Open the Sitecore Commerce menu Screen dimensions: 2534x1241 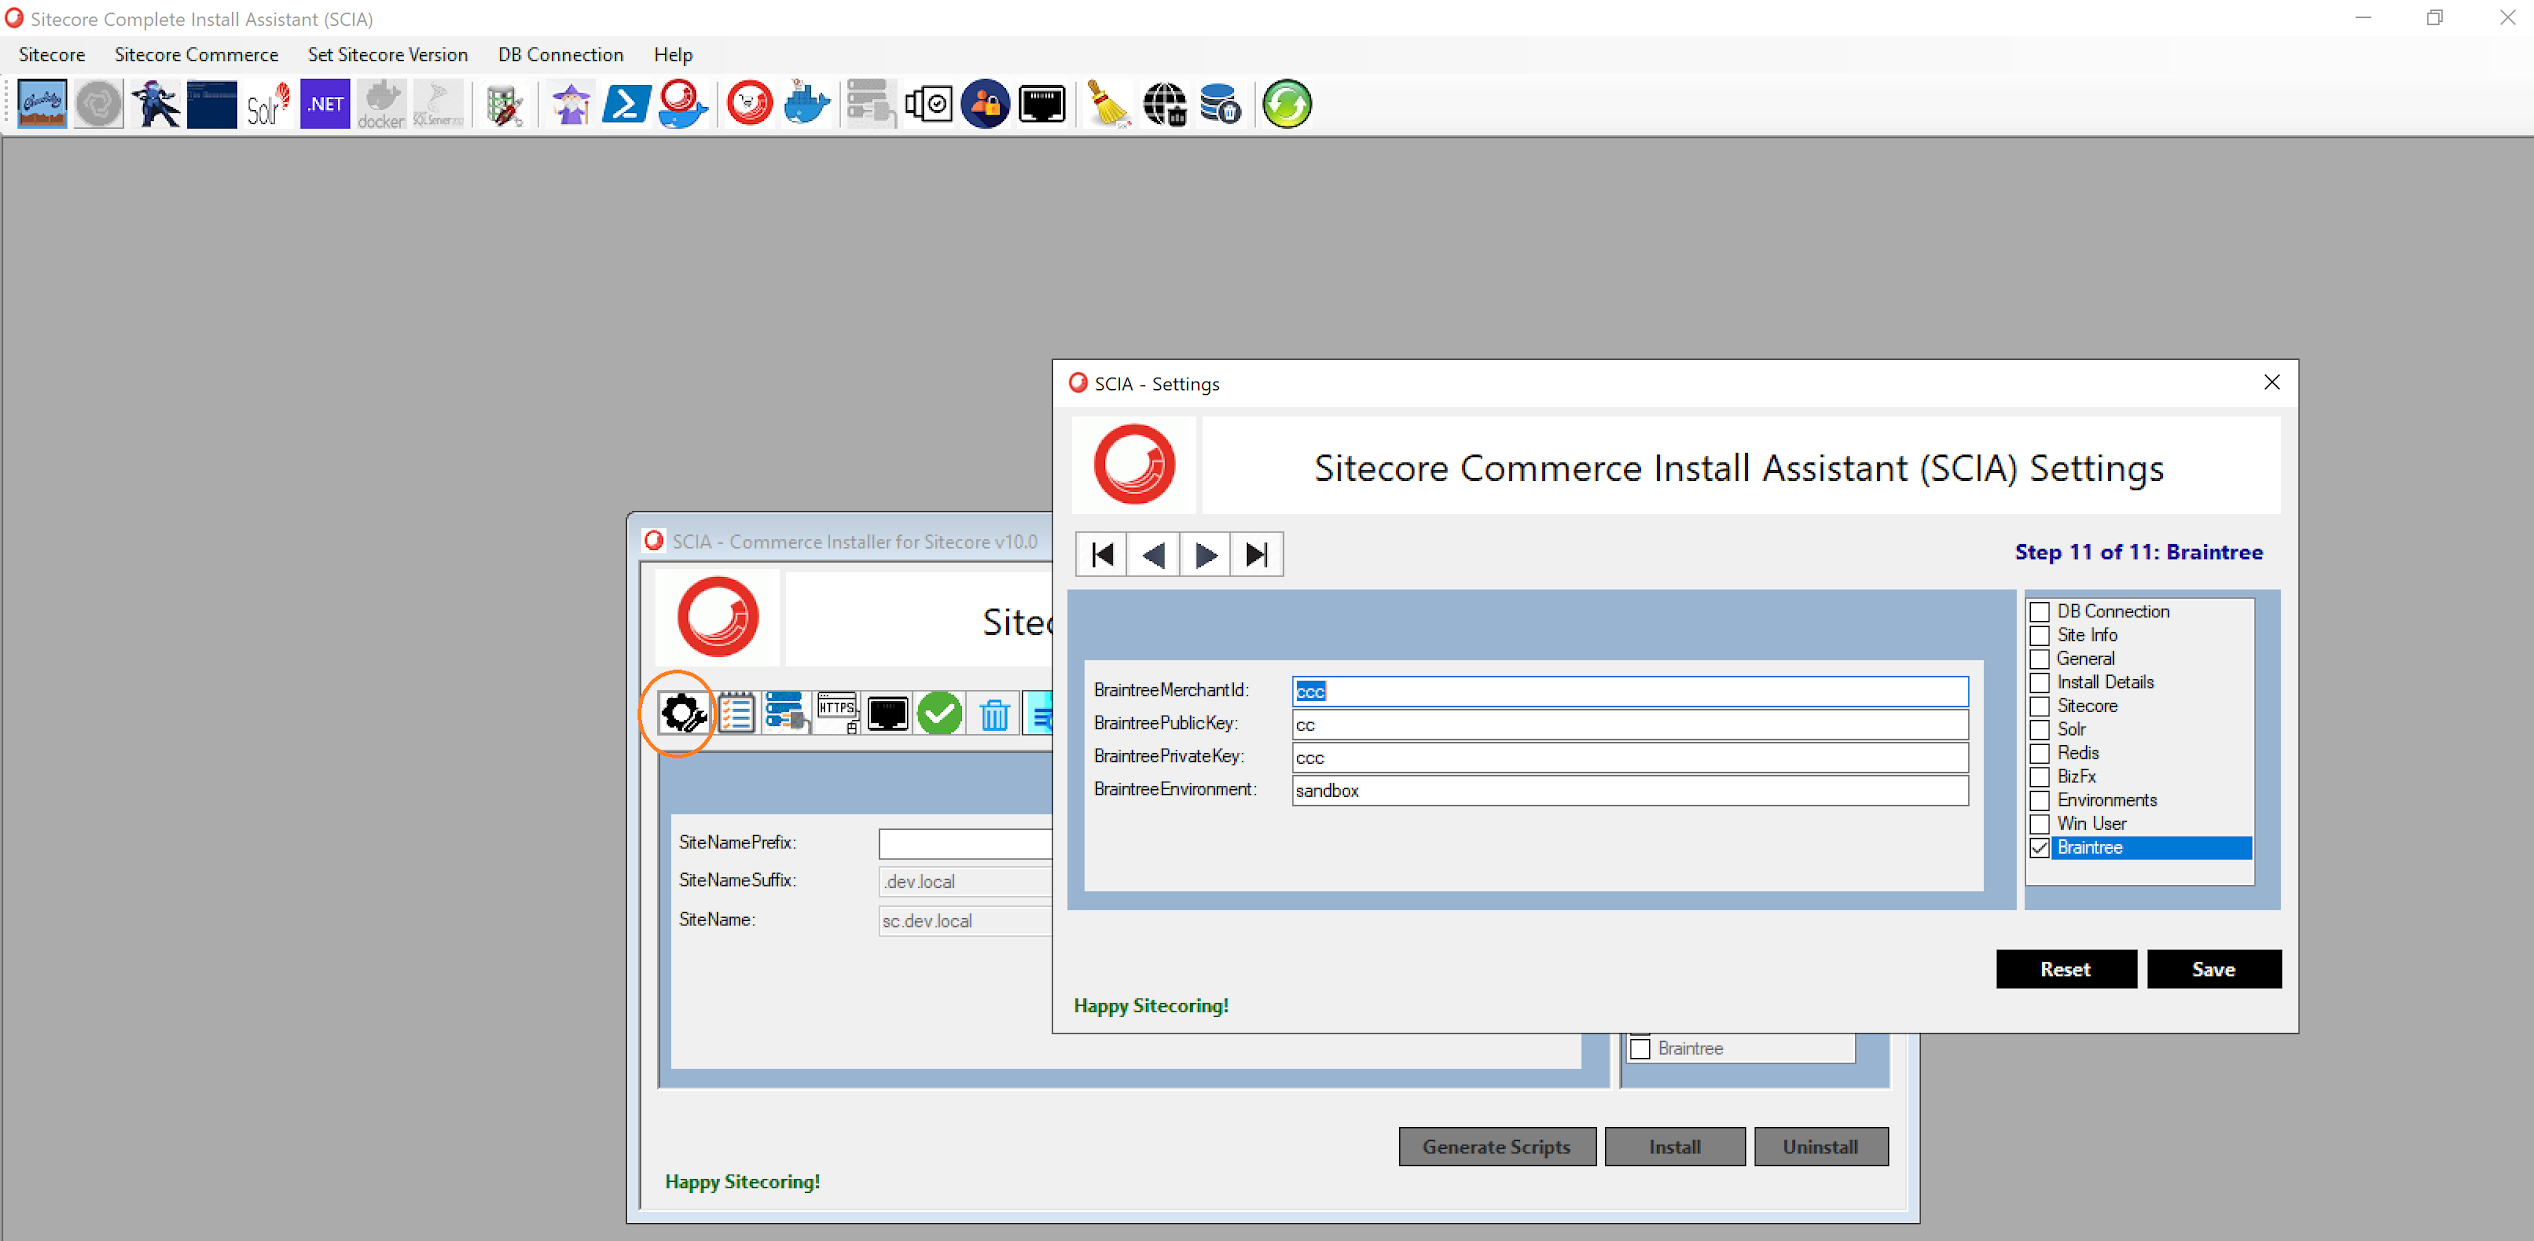196,55
